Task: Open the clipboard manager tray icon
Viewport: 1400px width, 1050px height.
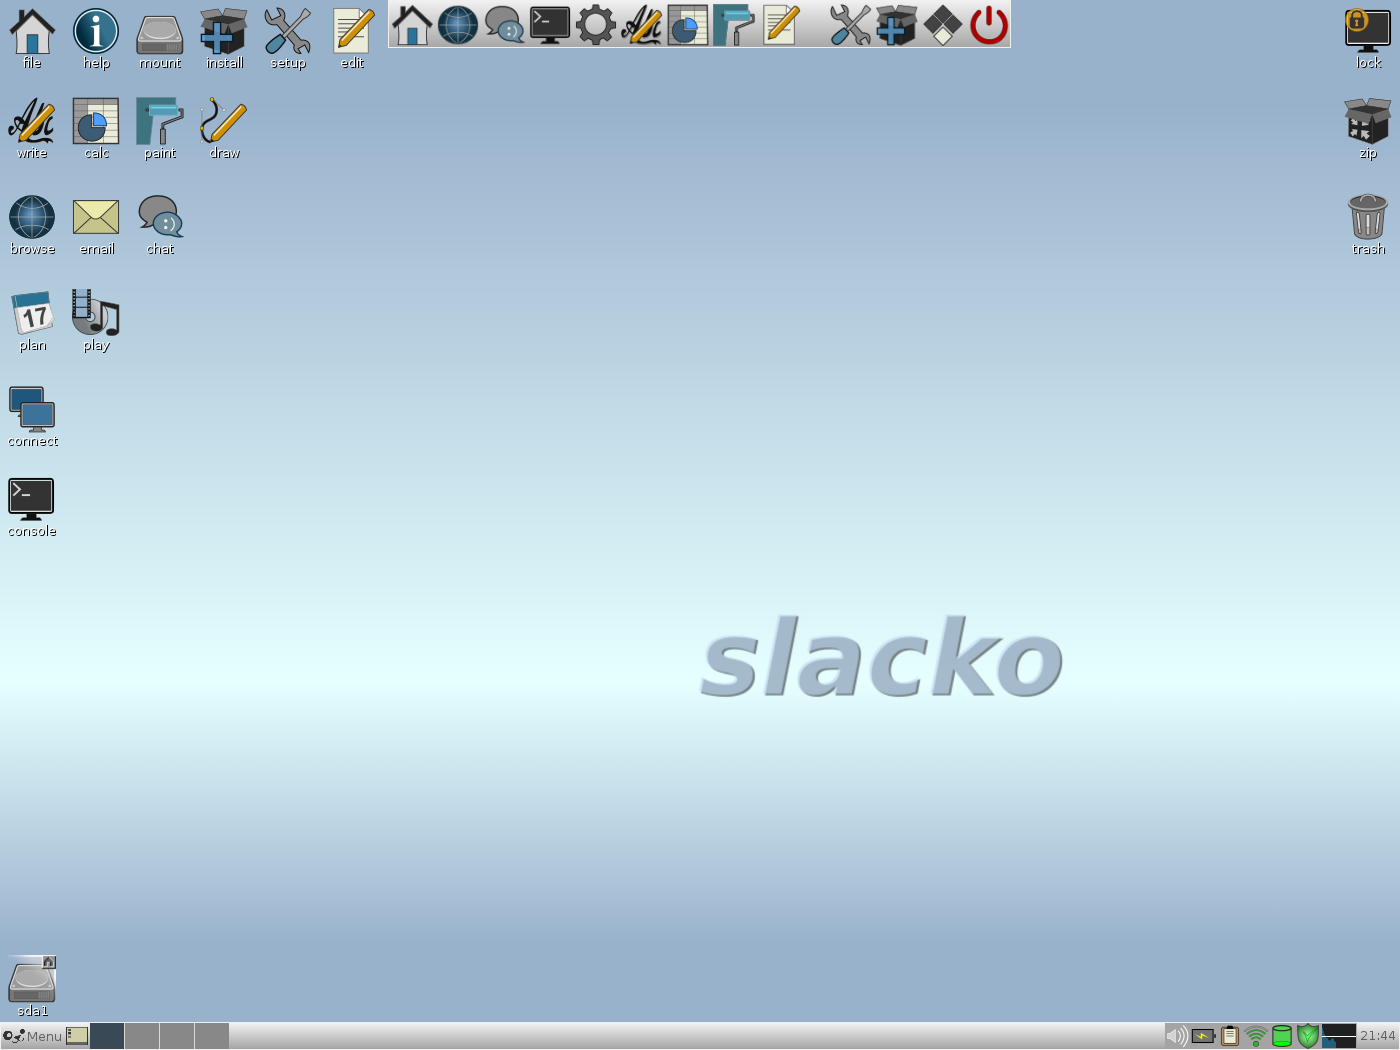Action: tap(1230, 1036)
